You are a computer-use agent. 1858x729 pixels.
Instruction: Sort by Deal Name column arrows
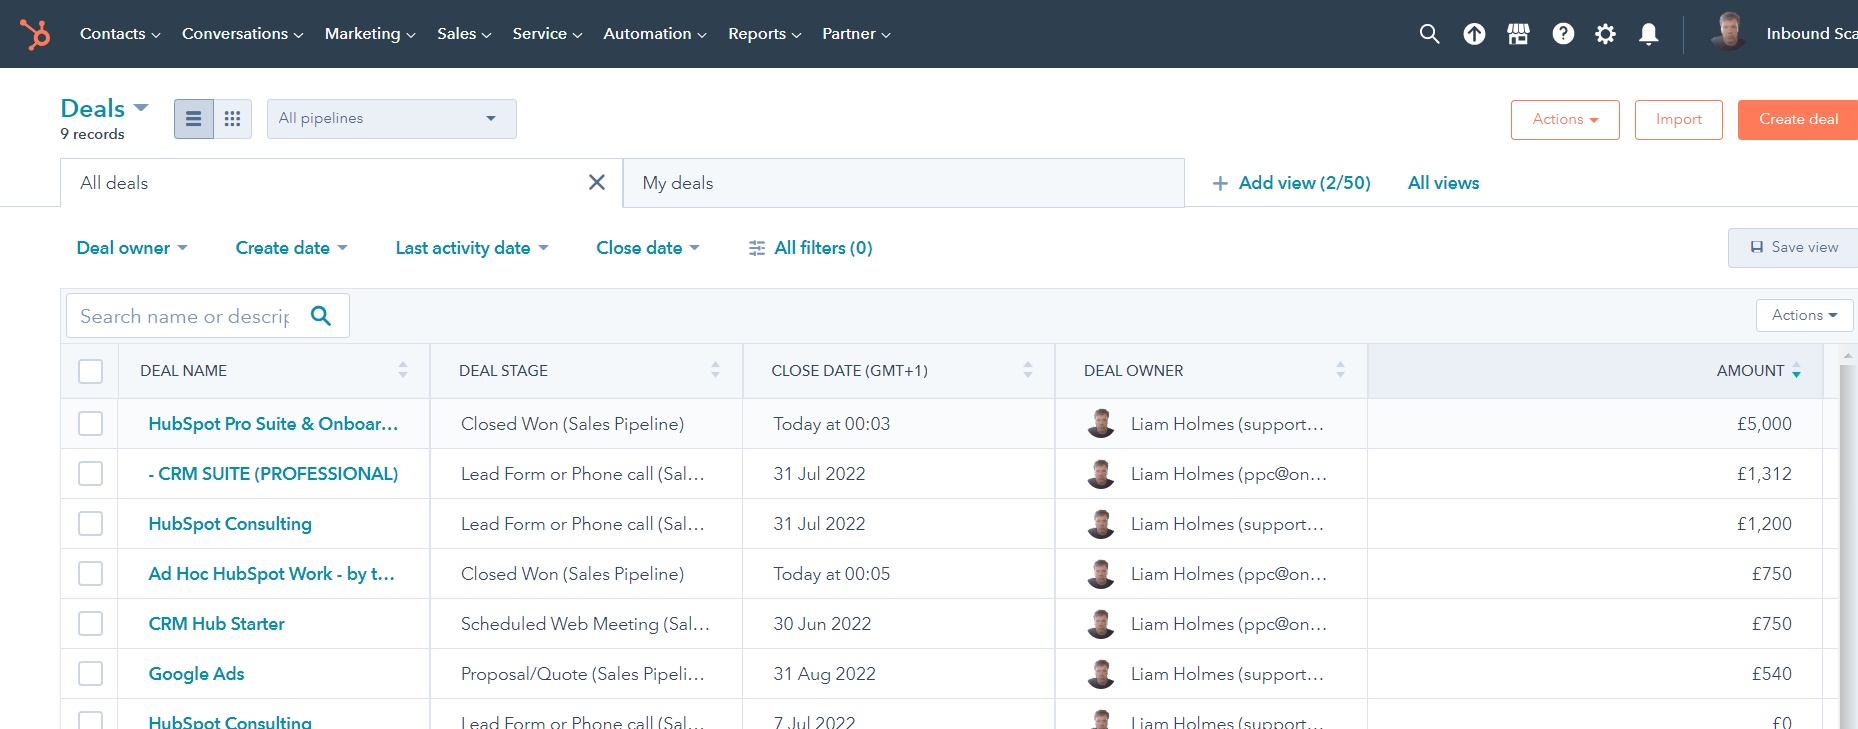tap(403, 370)
